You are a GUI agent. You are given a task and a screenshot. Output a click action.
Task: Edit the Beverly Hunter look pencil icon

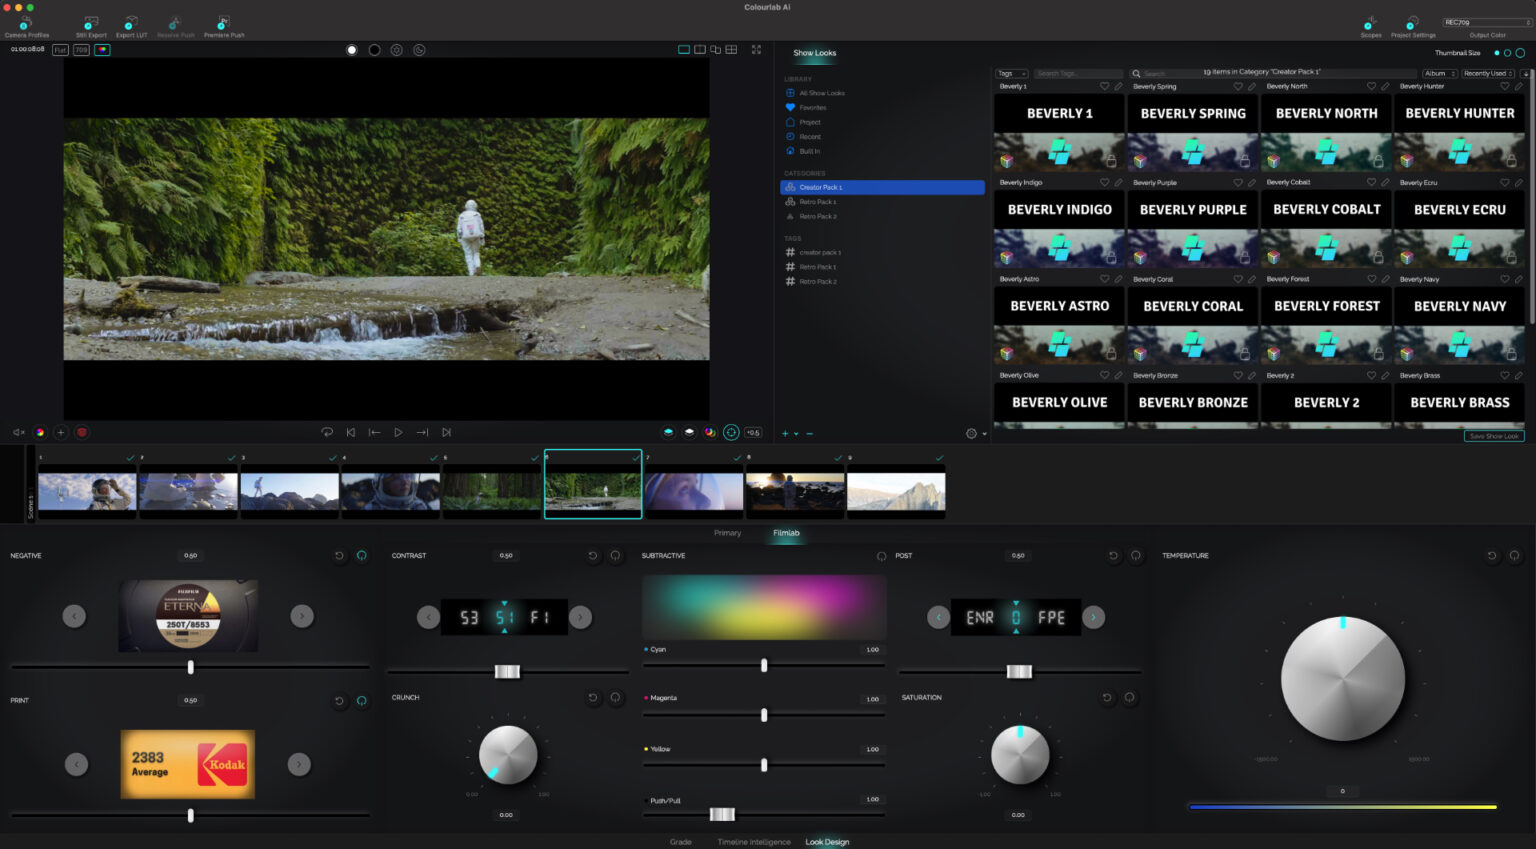tap(1519, 86)
